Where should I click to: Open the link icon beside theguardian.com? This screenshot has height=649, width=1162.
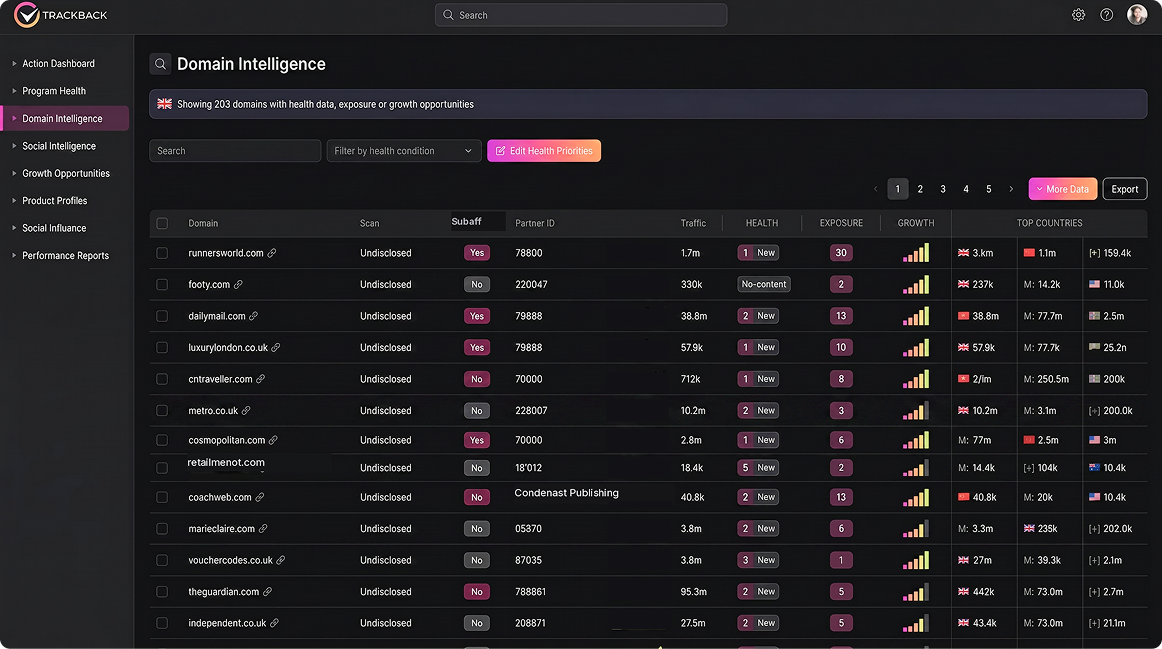coord(268,591)
